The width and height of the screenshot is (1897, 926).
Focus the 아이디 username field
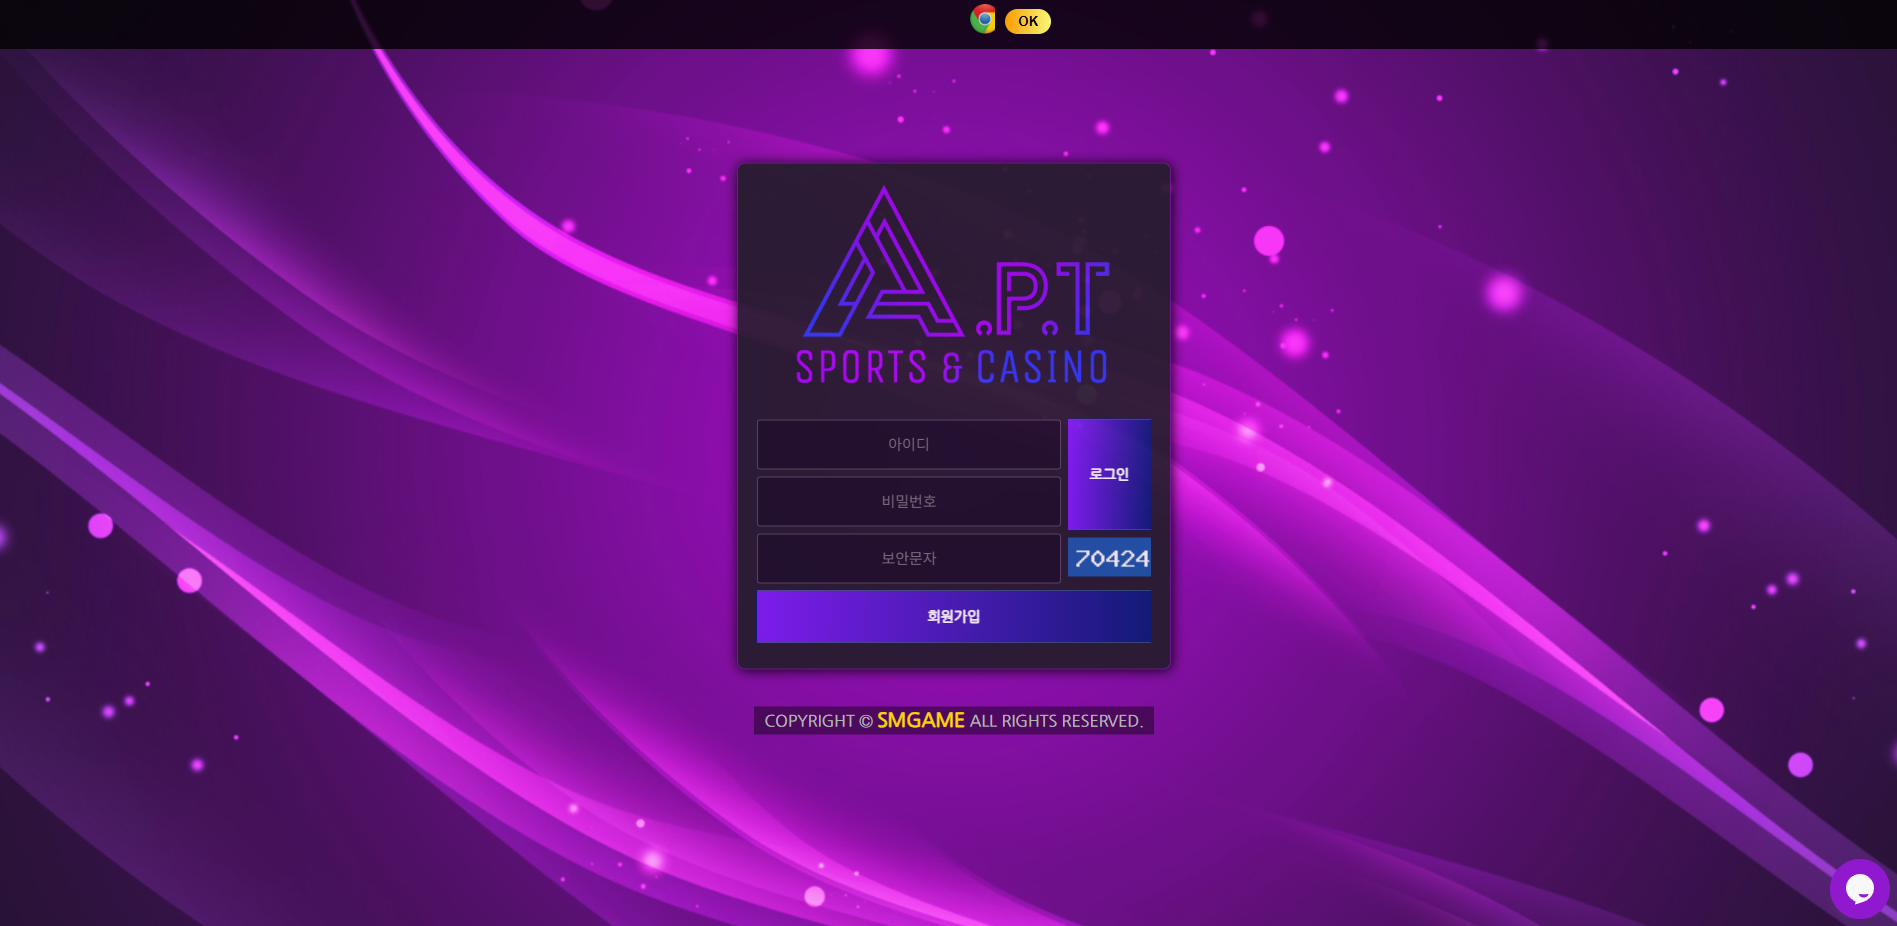[908, 444]
